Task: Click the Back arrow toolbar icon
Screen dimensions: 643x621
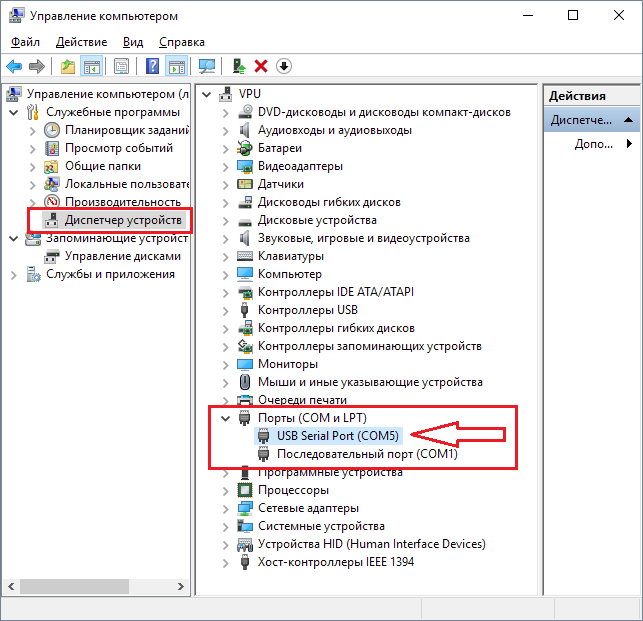Action: (14, 66)
